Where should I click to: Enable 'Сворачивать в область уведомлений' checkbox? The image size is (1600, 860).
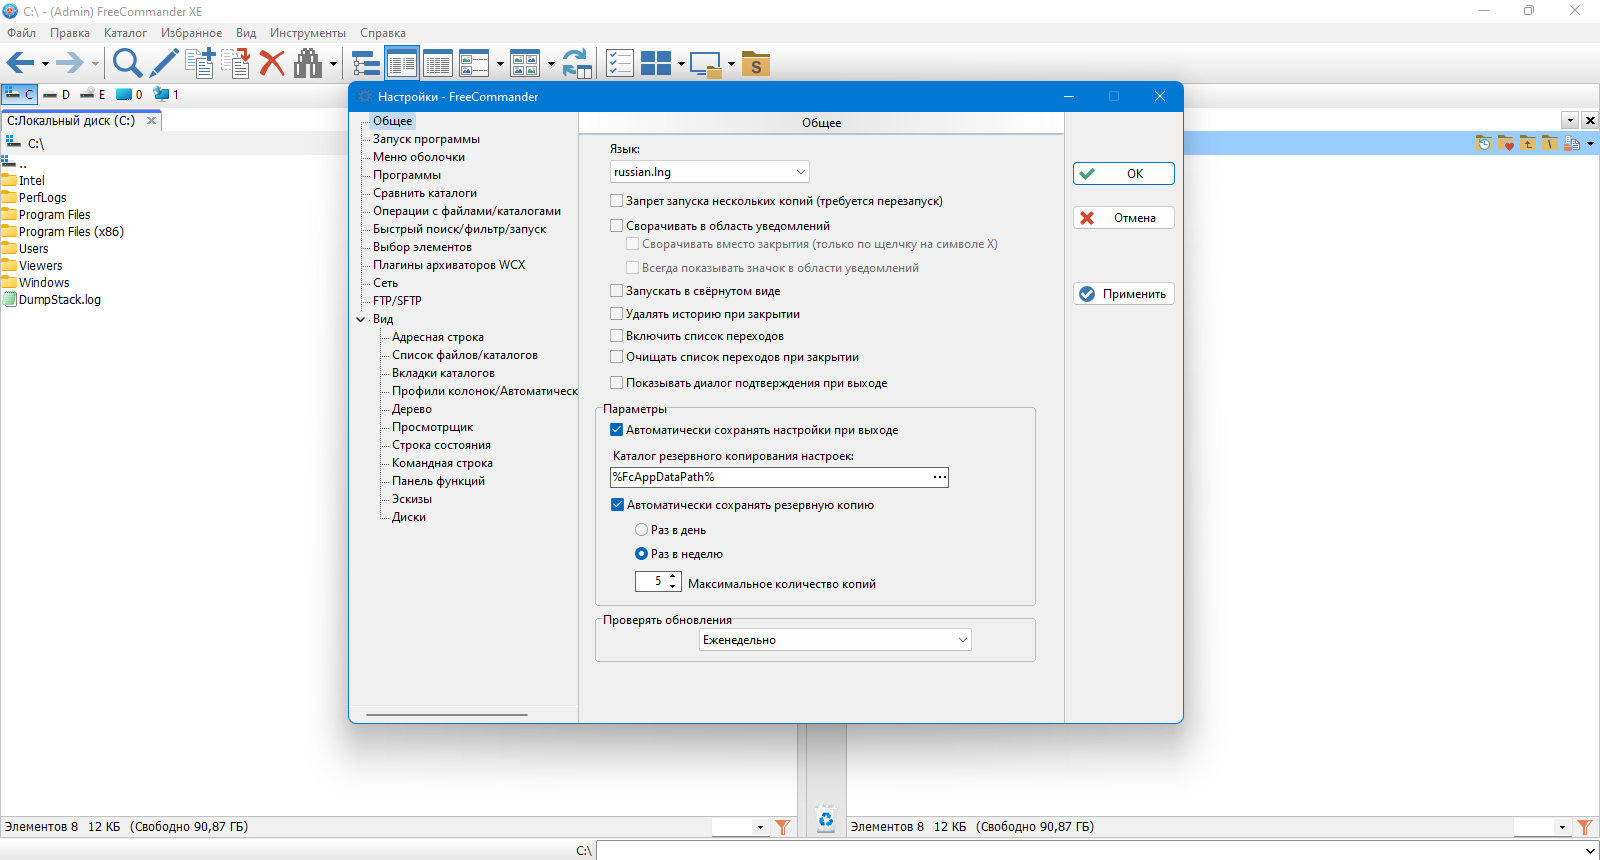(617, 226)
